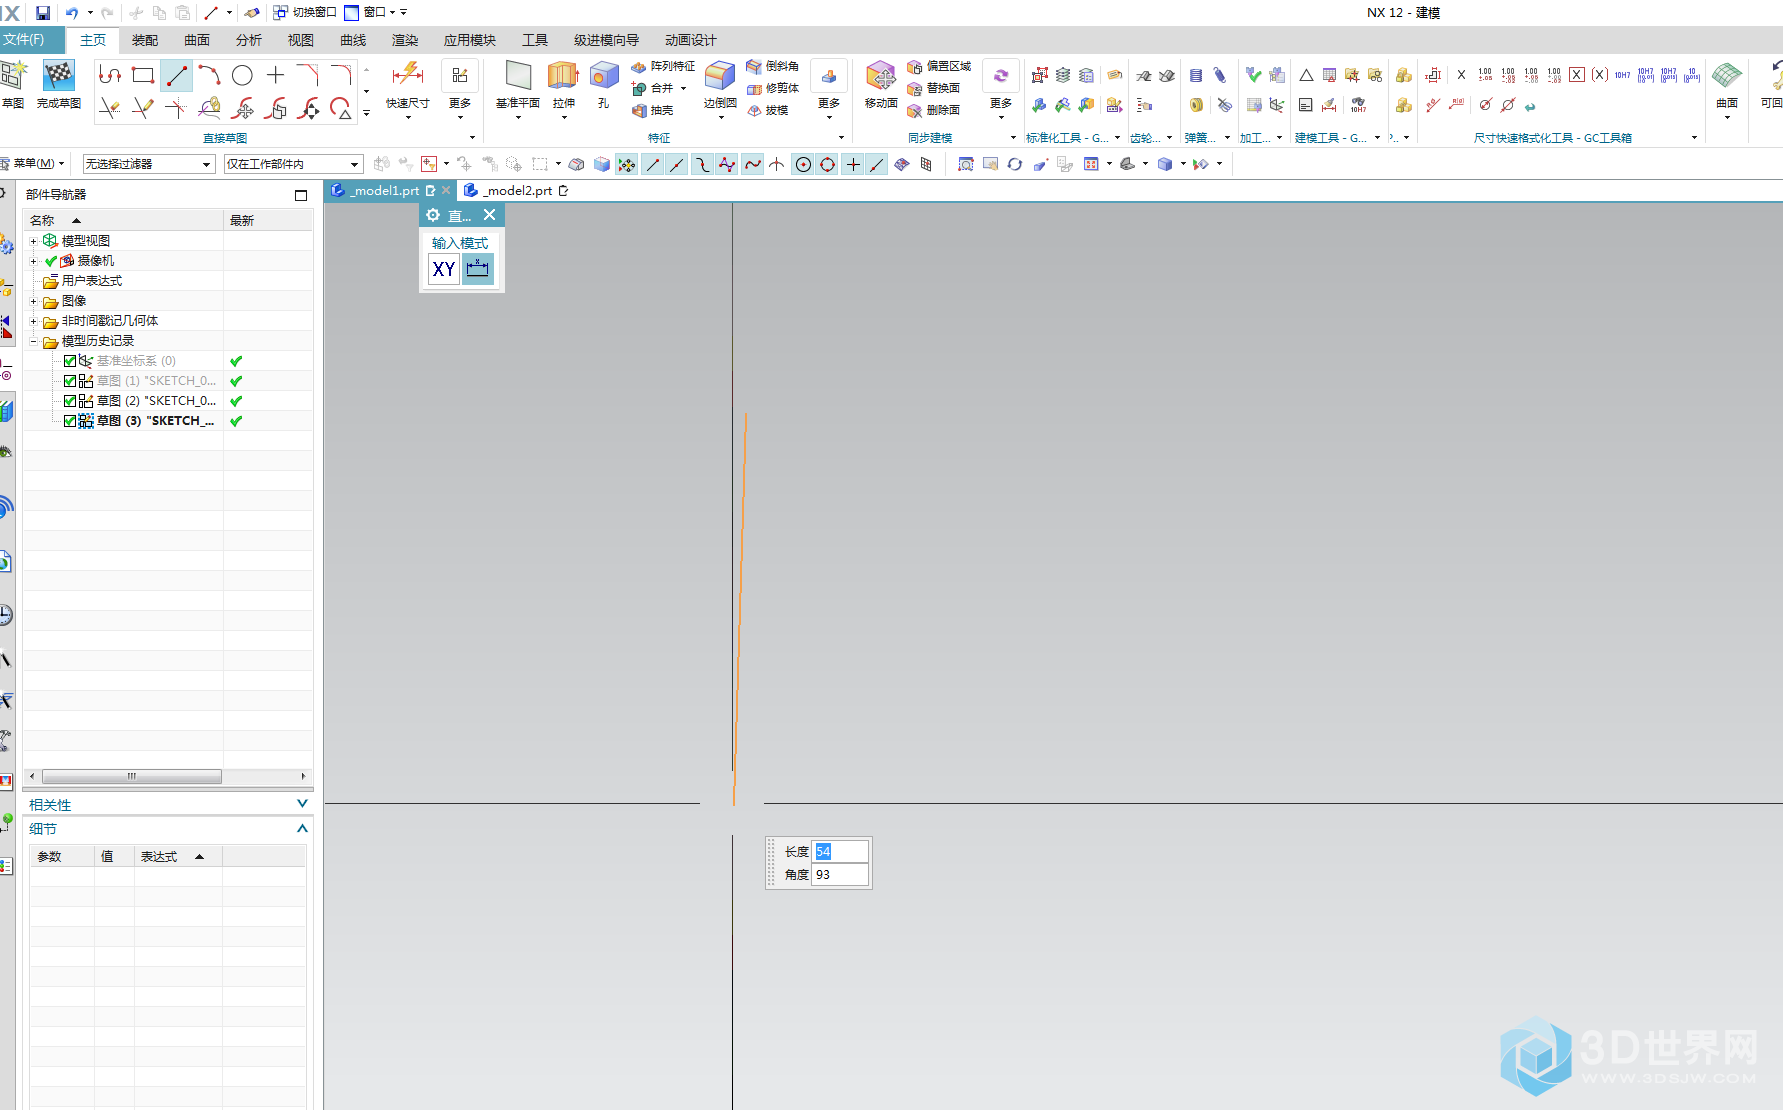Click the Delete Face (删除面) button
This screenshot has height=1110, width=1783.
click(933, 110)
